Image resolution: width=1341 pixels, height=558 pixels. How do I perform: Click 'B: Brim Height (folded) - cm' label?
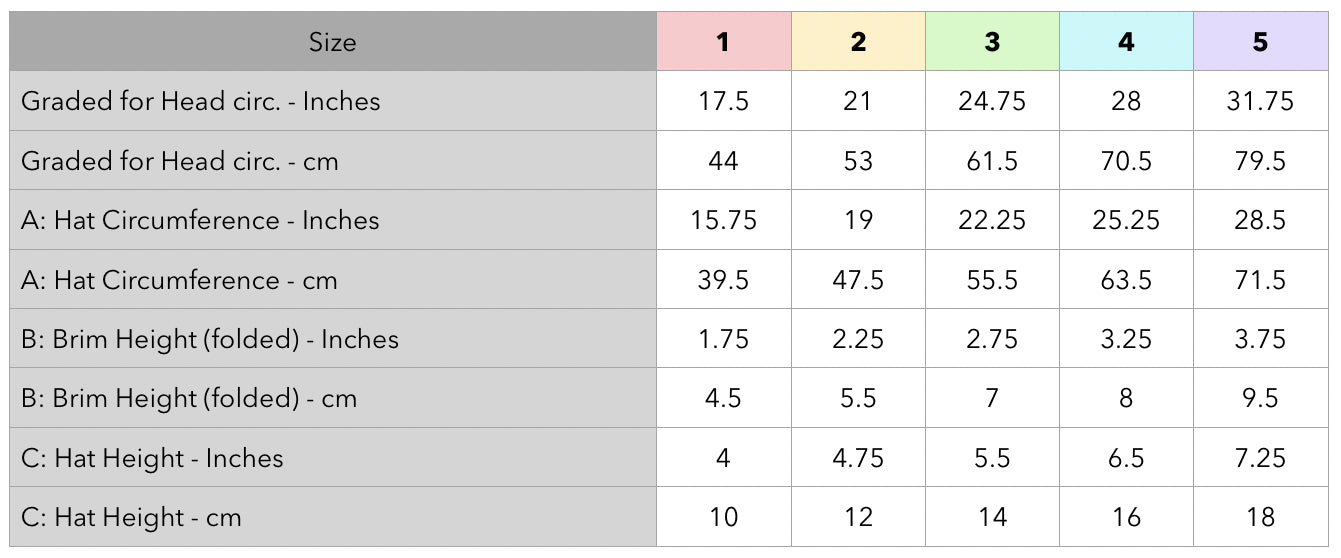point(189,399)
